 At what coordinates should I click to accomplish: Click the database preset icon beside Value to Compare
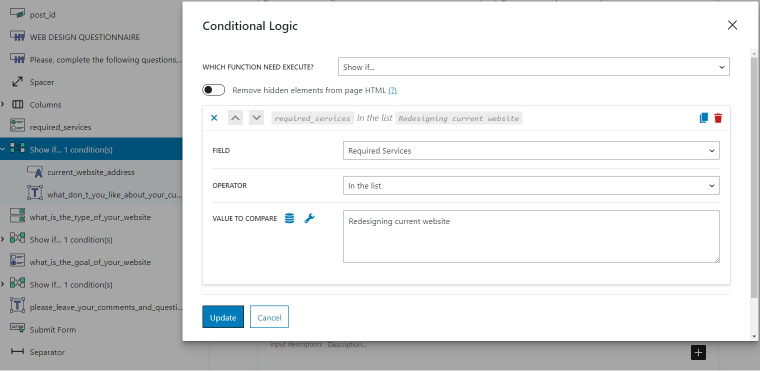click(289, 219)
